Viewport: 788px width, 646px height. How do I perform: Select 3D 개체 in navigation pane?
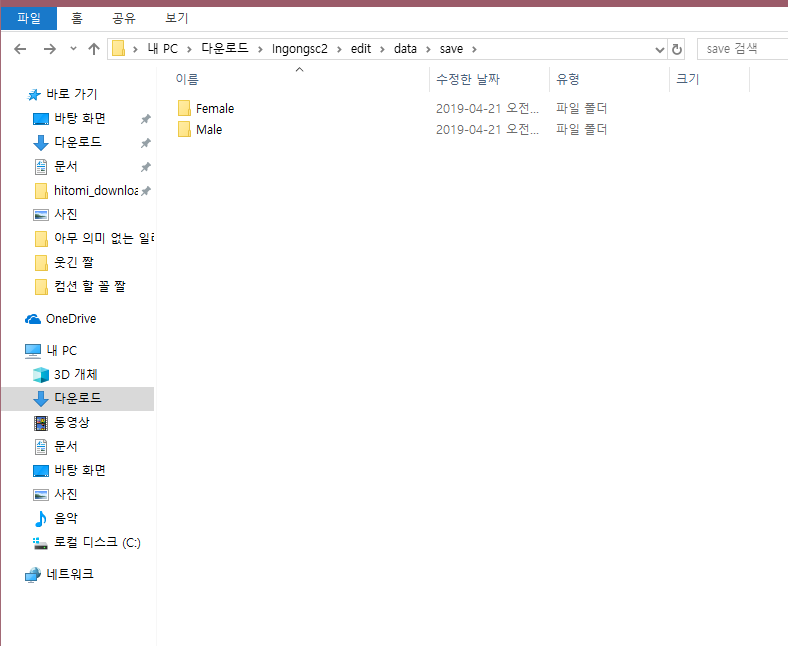pos(76,375)
